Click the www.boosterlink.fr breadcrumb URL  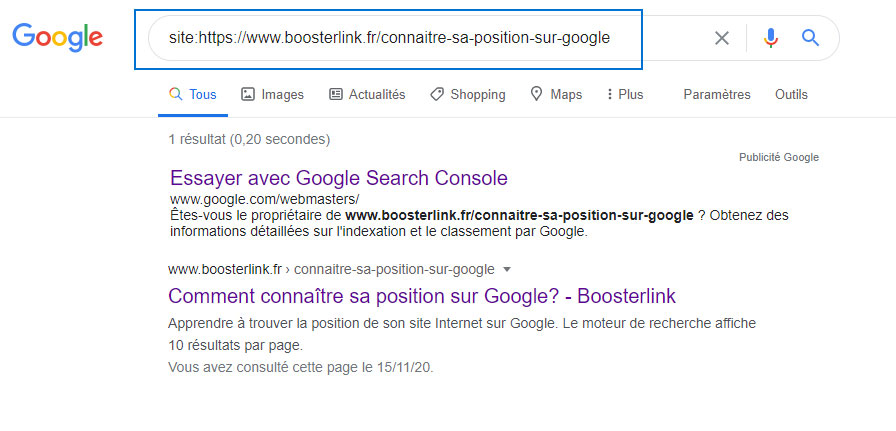tap(228, 269)
